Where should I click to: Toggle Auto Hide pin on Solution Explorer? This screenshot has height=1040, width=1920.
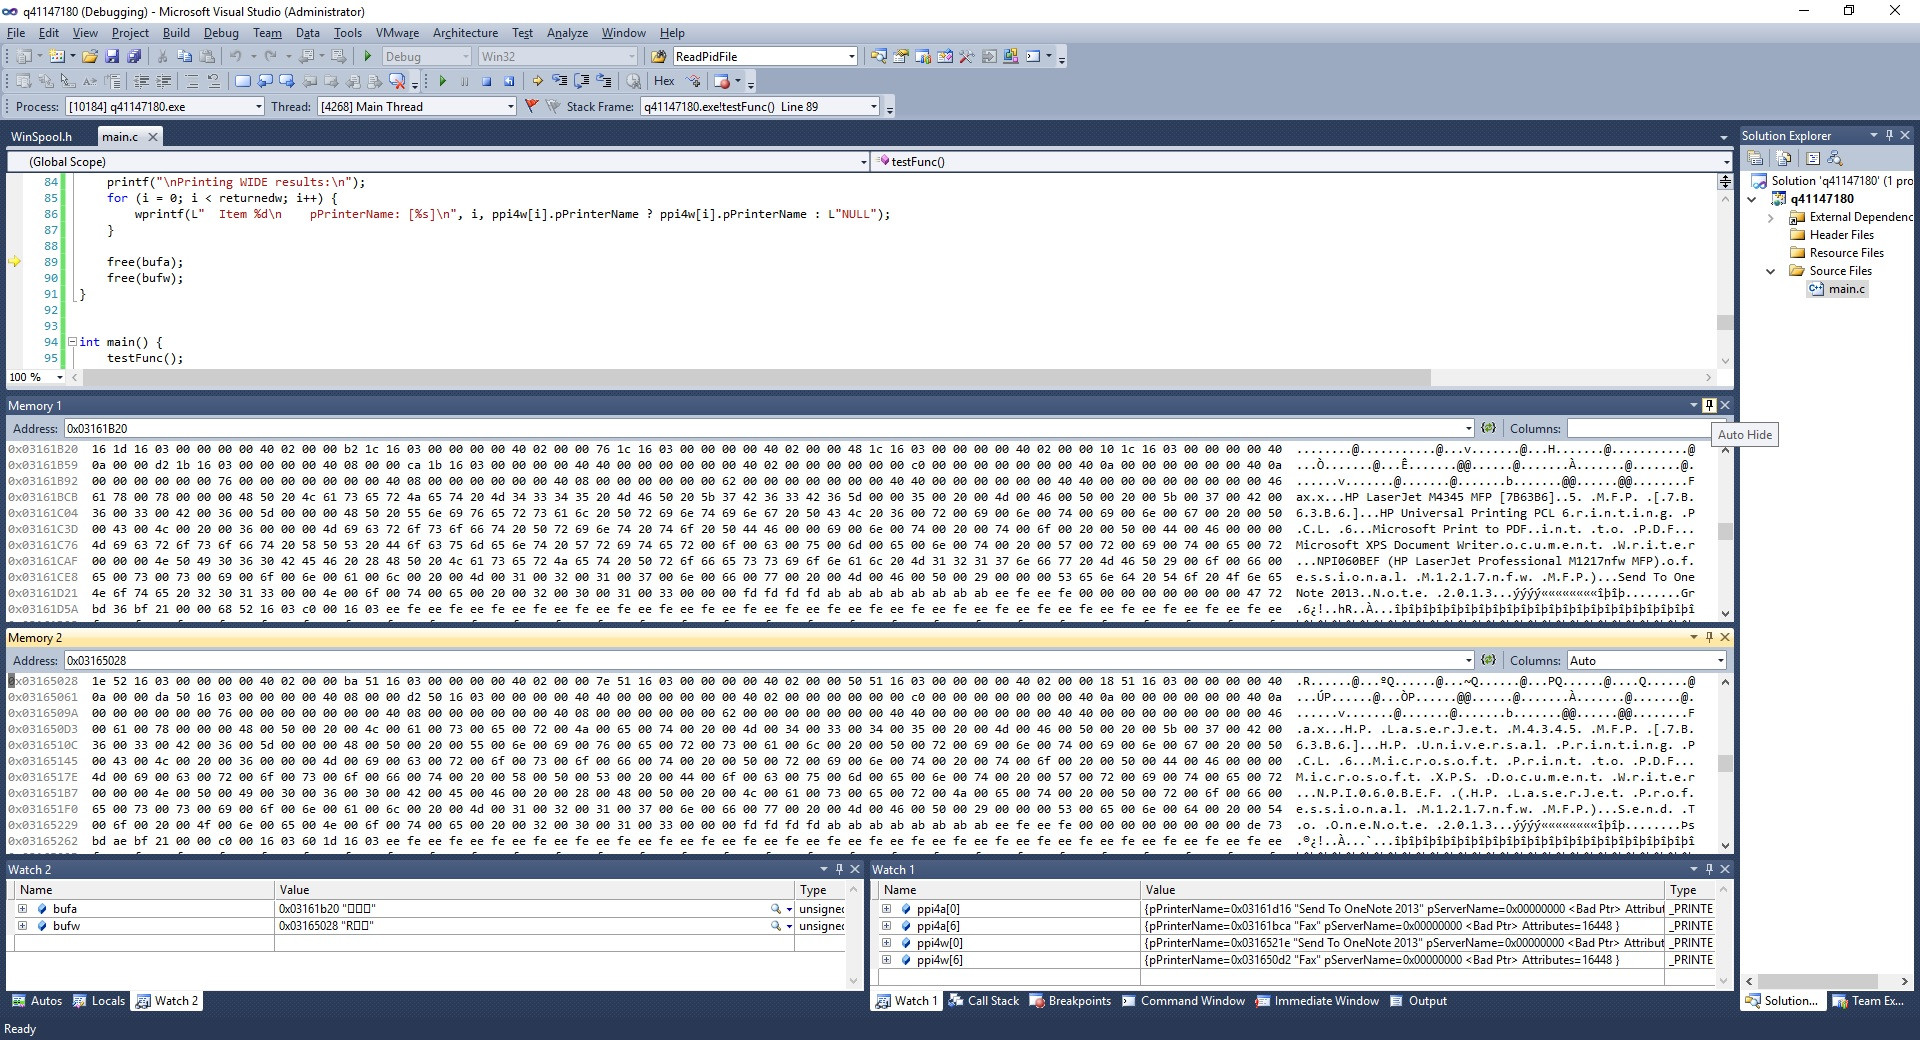1889,135
